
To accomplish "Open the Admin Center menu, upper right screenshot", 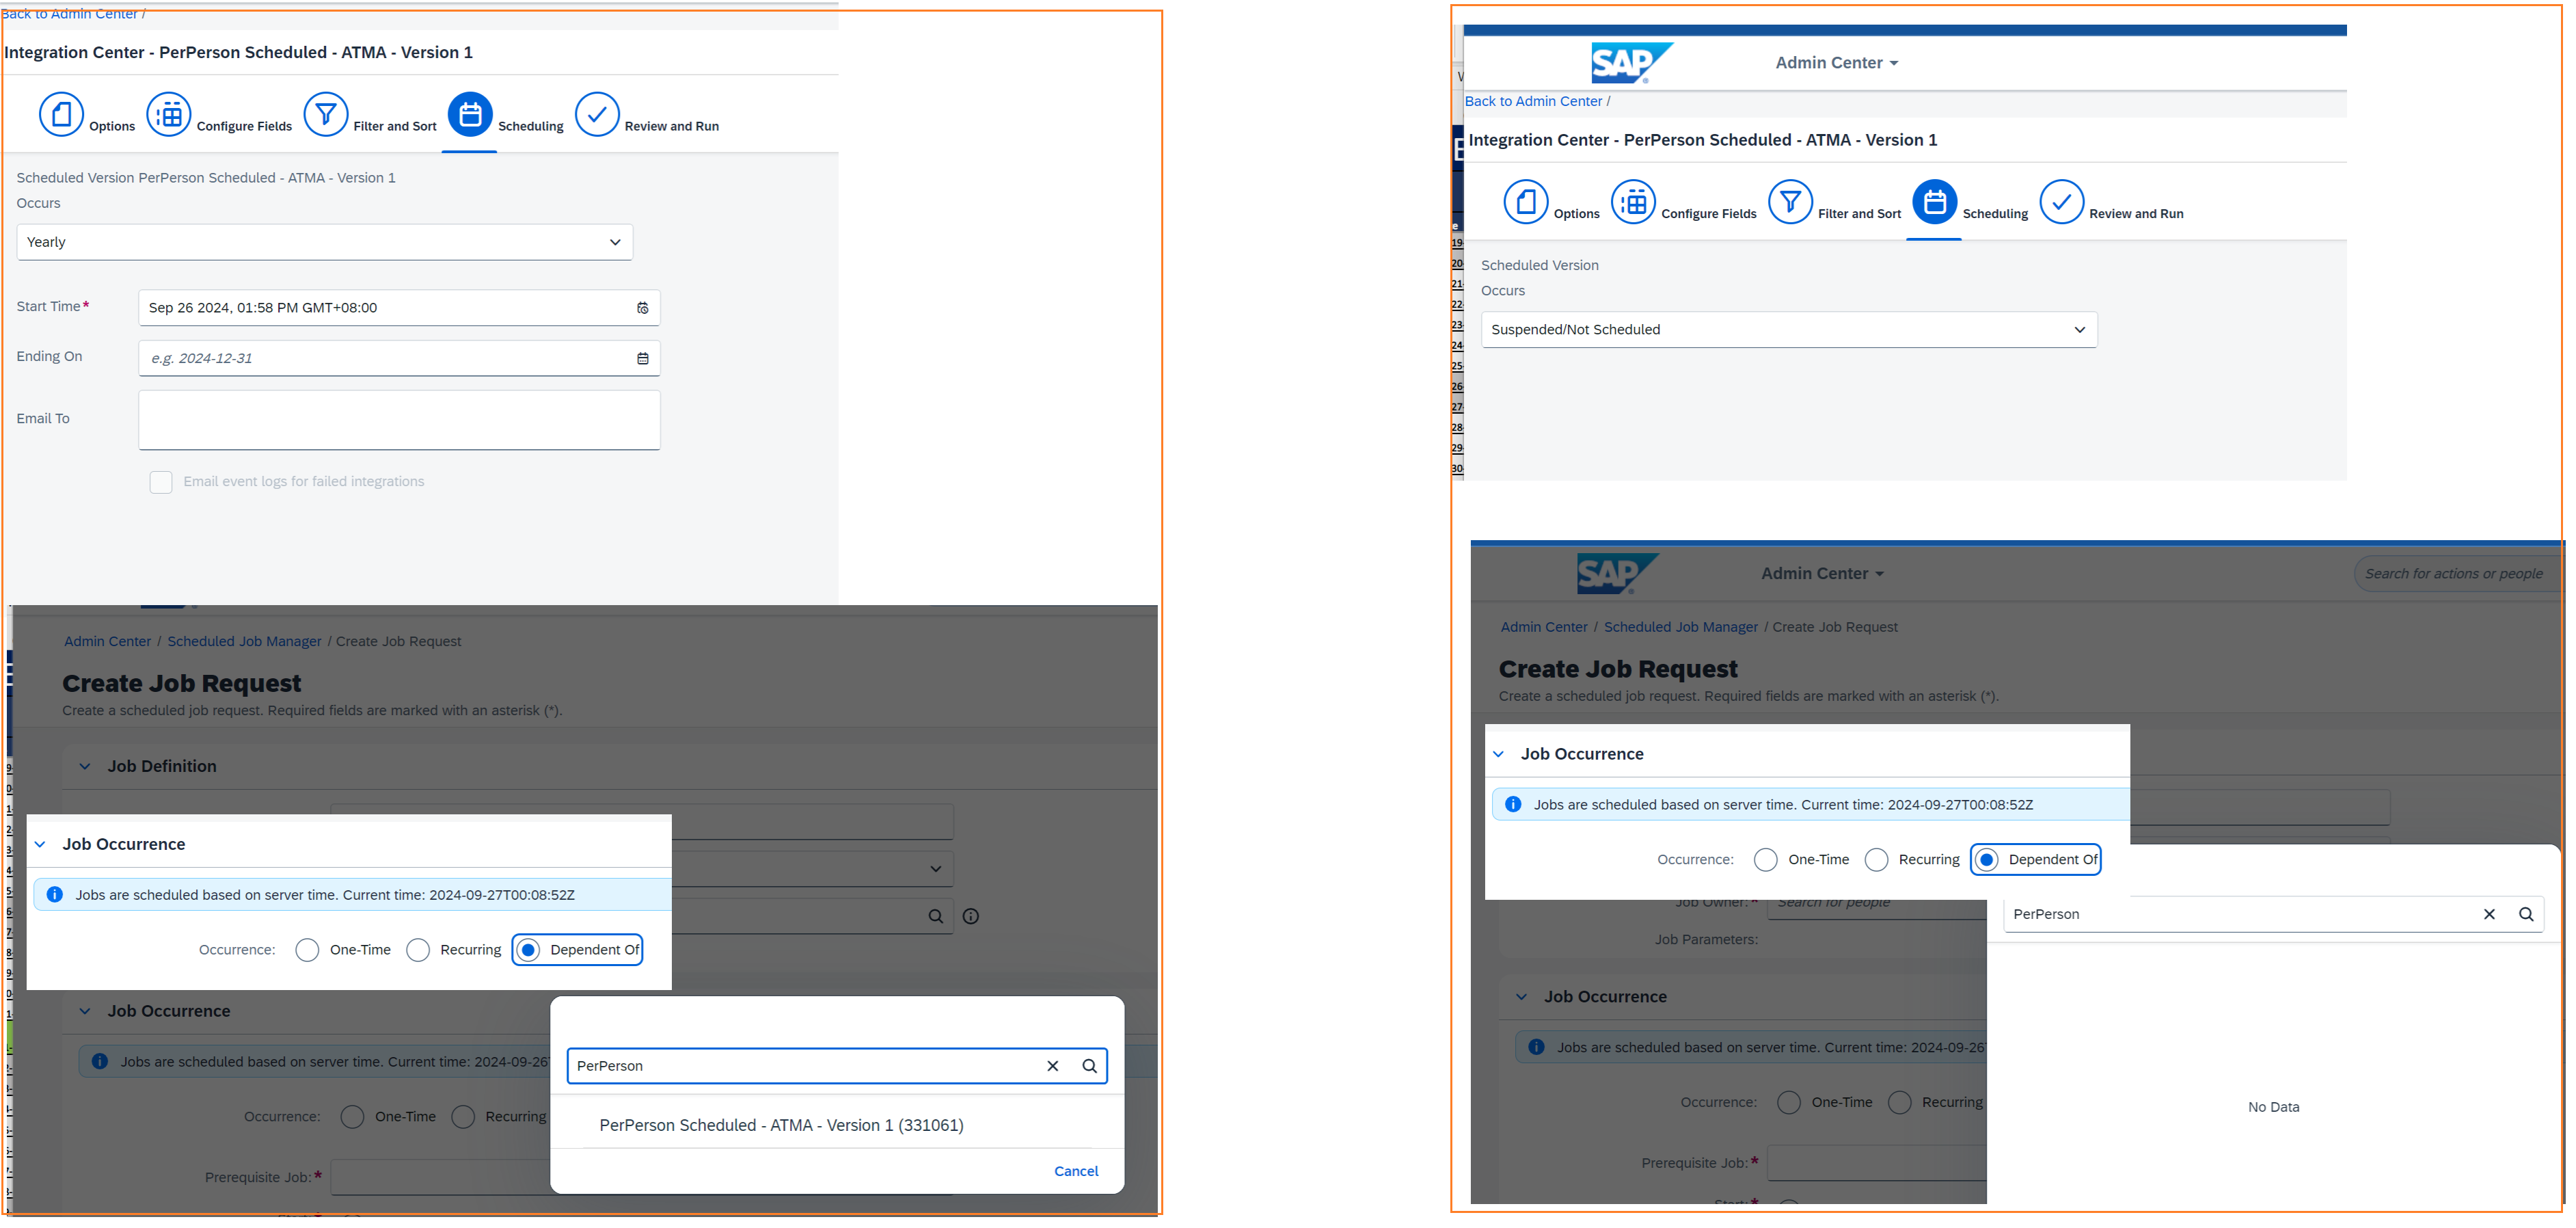I will 1837,63.
